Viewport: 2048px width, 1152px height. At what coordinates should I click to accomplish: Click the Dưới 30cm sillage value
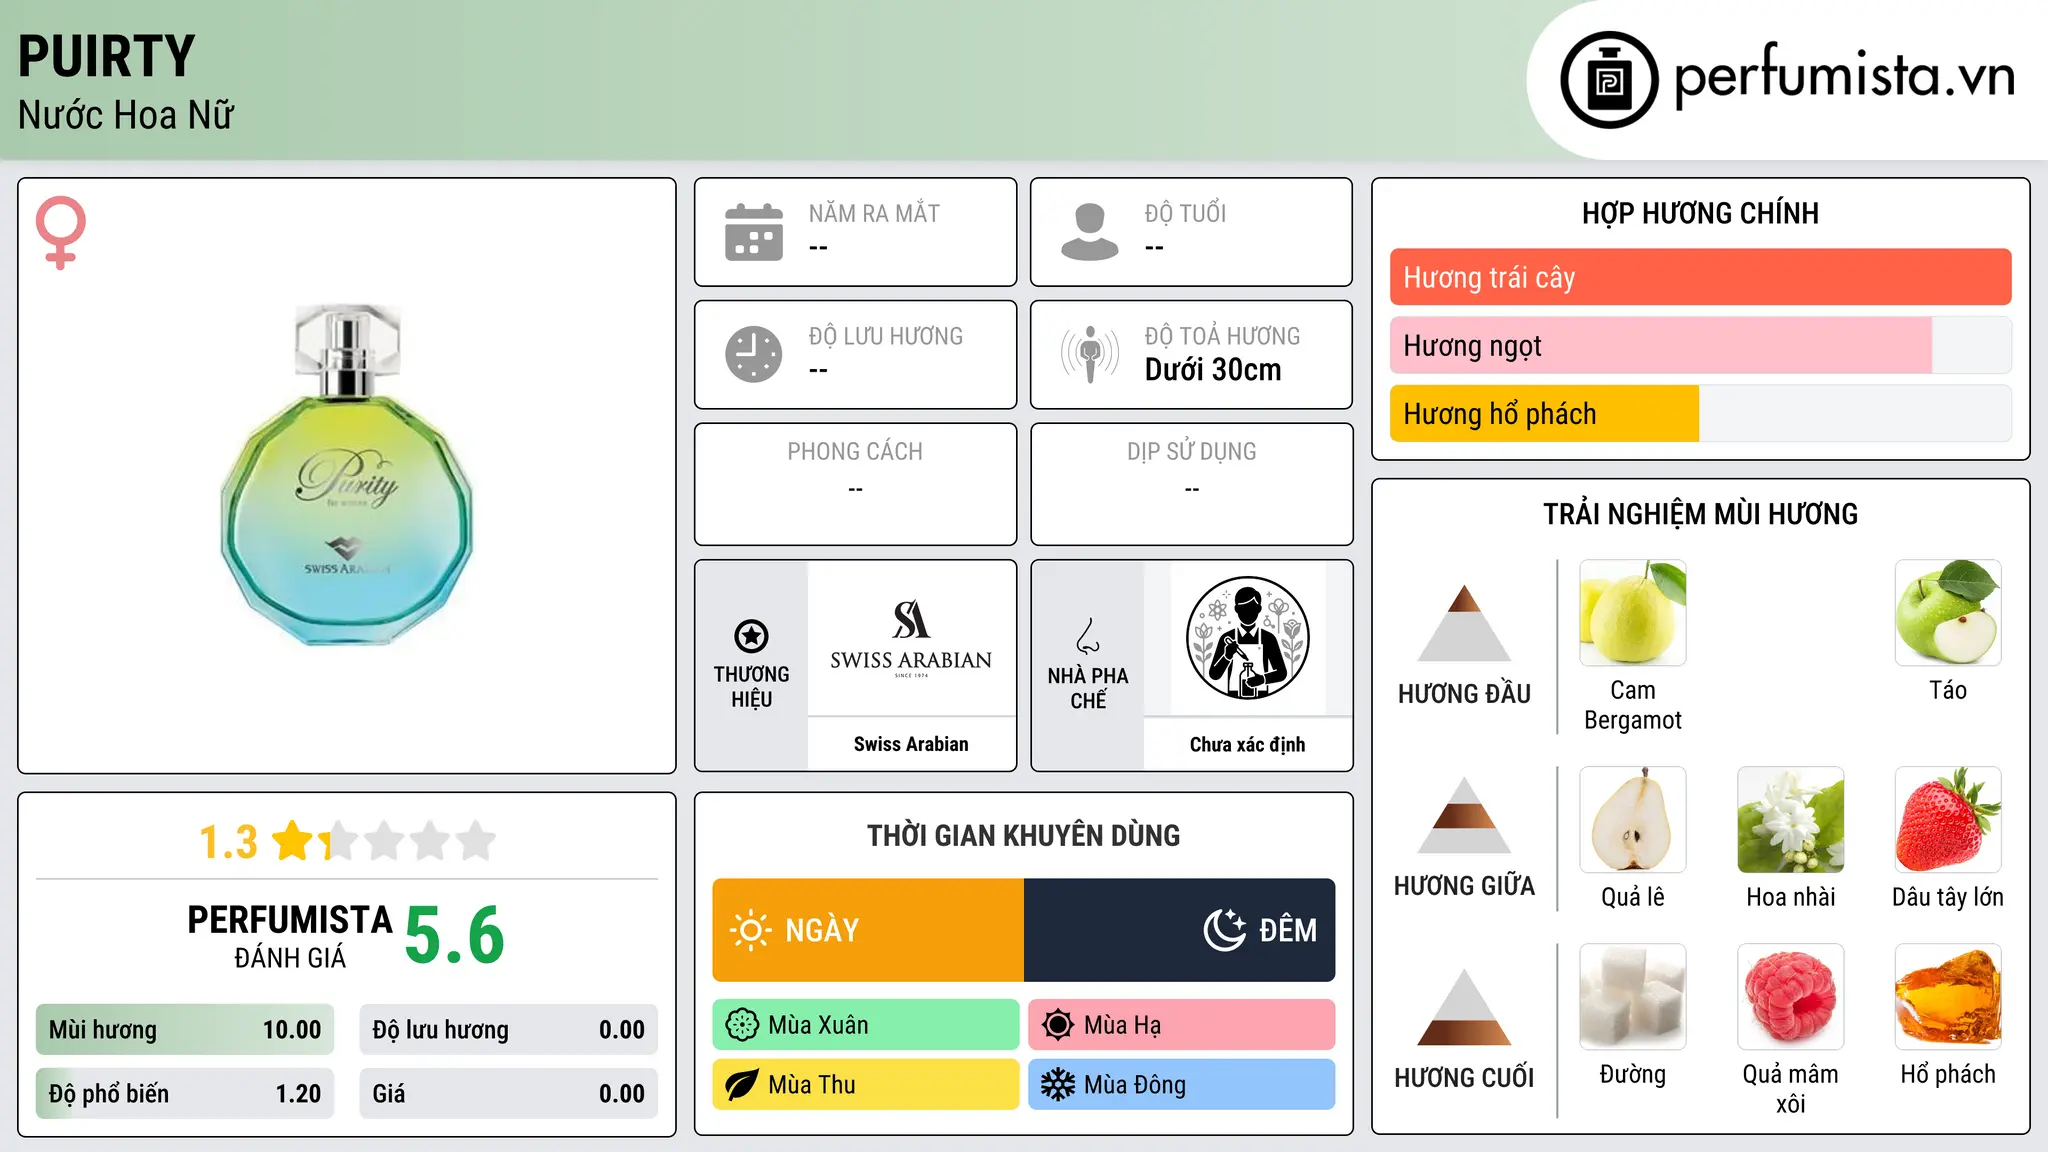point(1213,370)
